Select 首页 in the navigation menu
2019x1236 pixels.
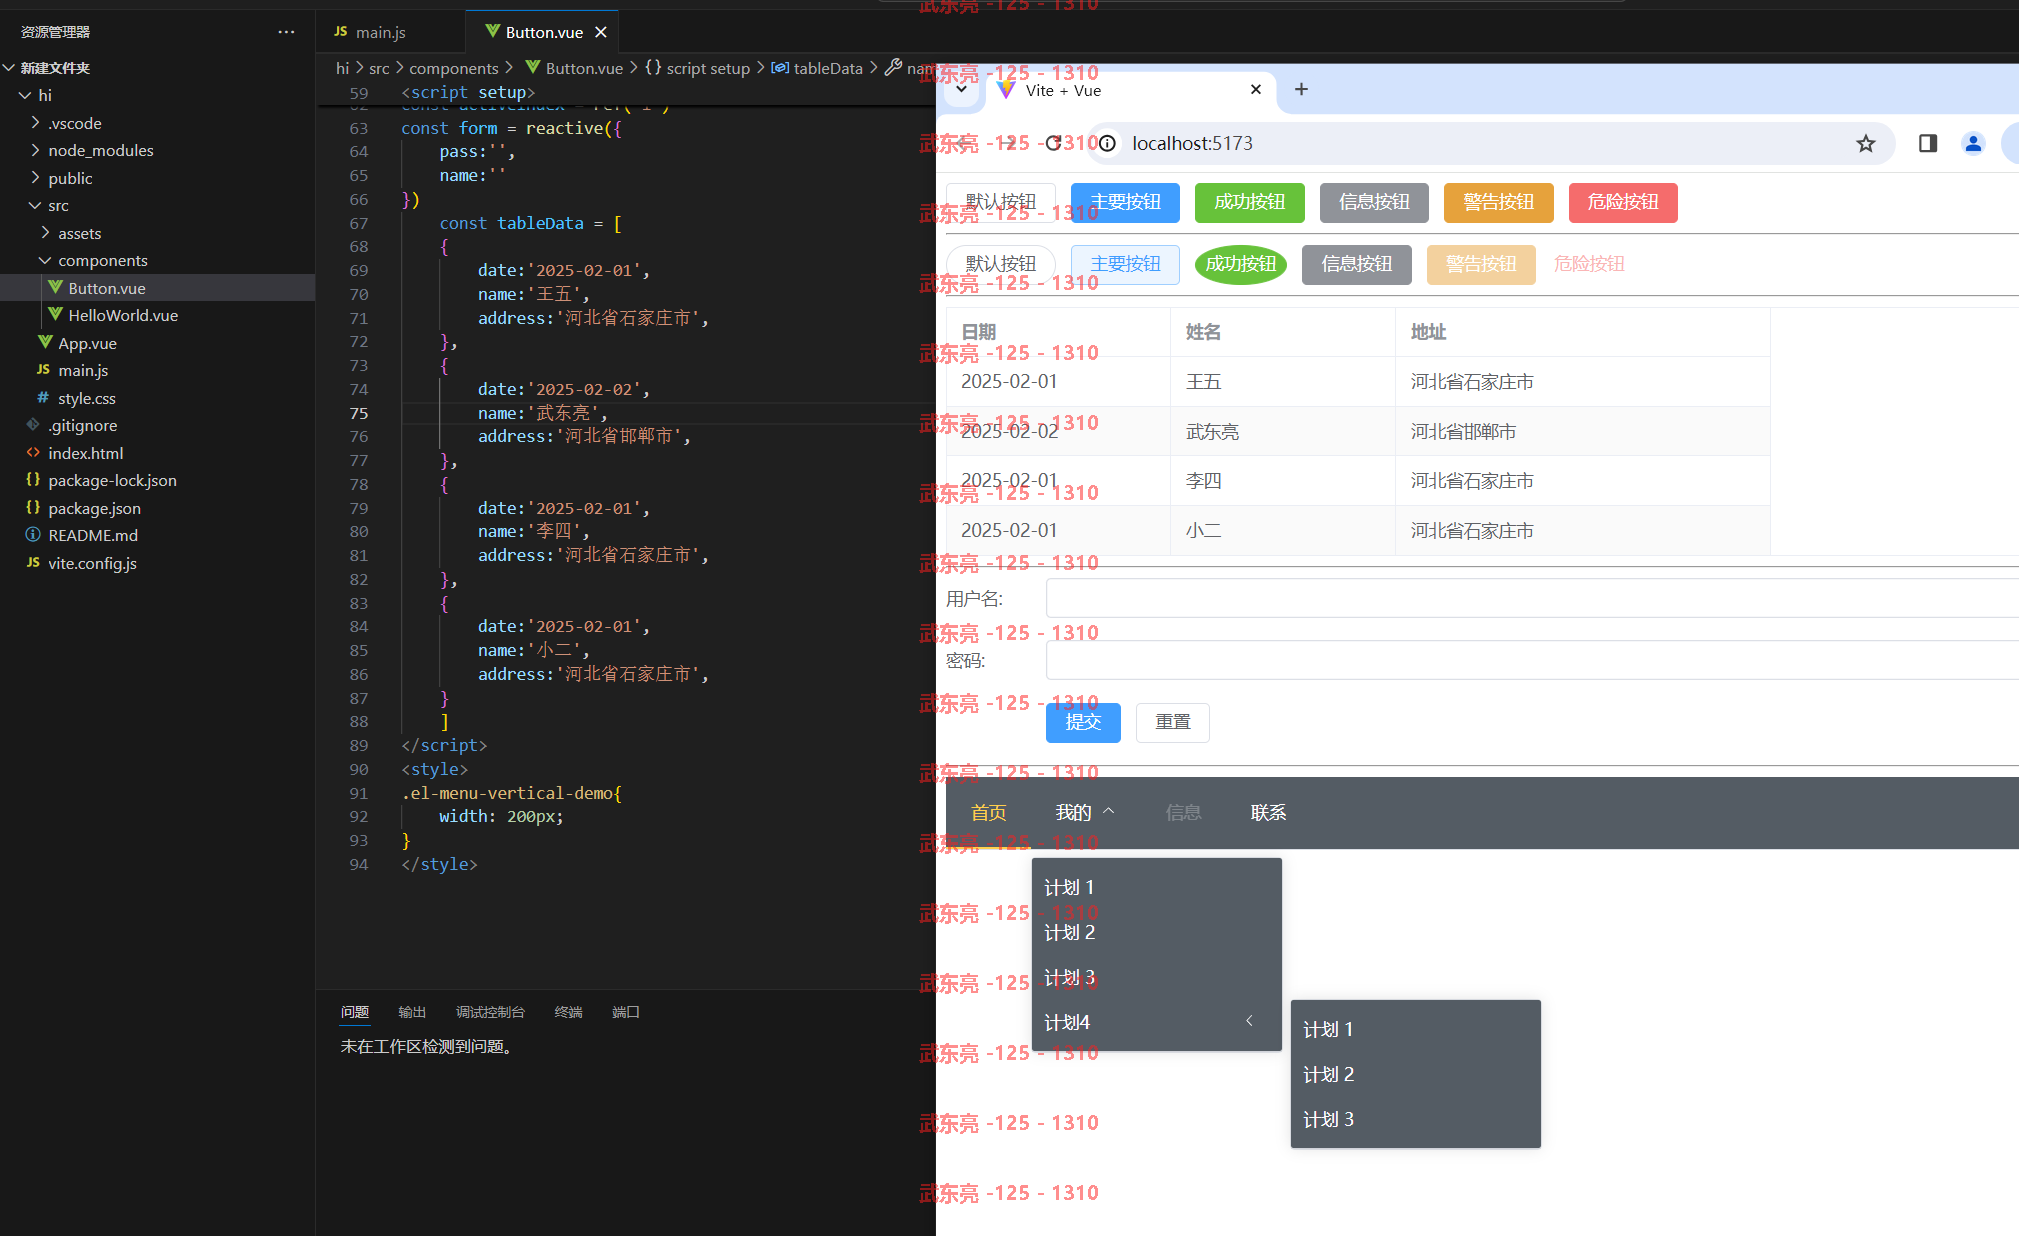[989, 813]
